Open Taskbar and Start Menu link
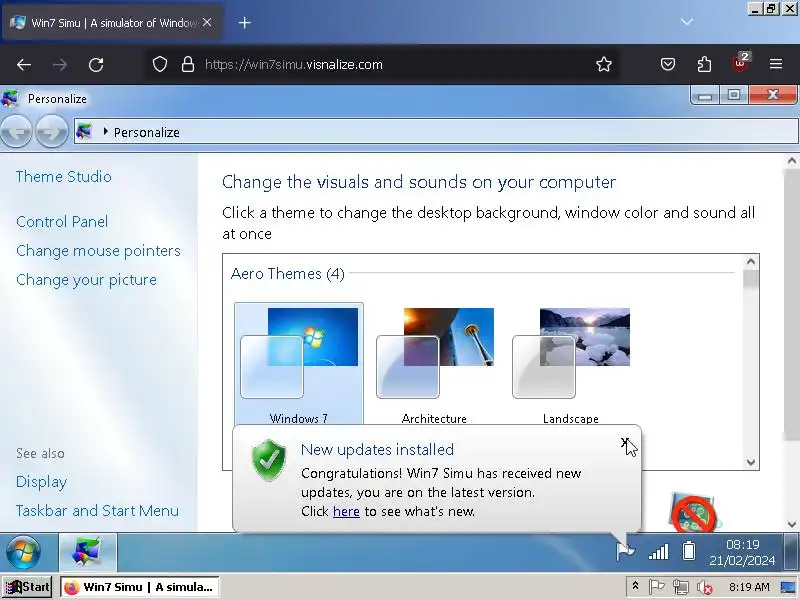 (x=97, y=511)
